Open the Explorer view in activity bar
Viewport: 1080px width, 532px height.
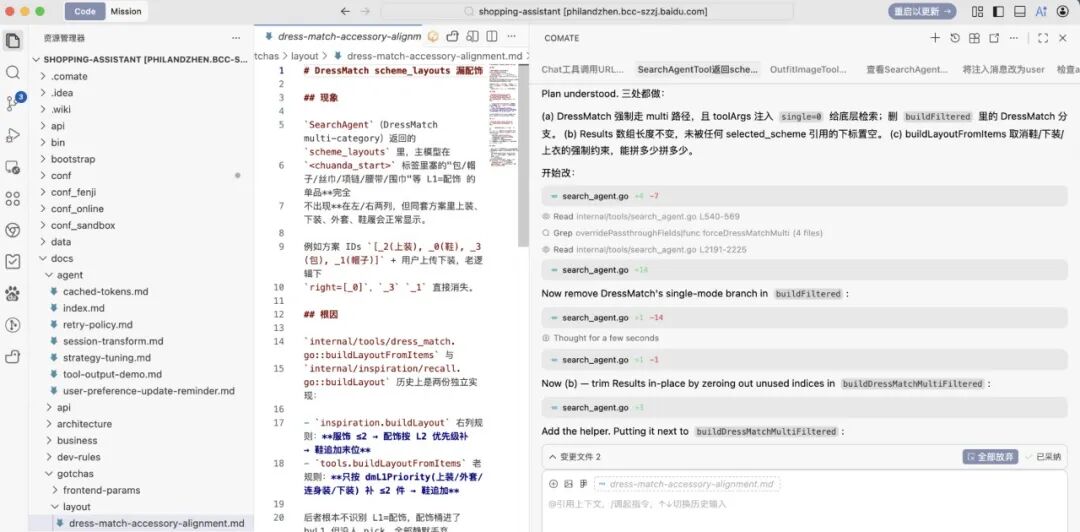coord(13,40)
